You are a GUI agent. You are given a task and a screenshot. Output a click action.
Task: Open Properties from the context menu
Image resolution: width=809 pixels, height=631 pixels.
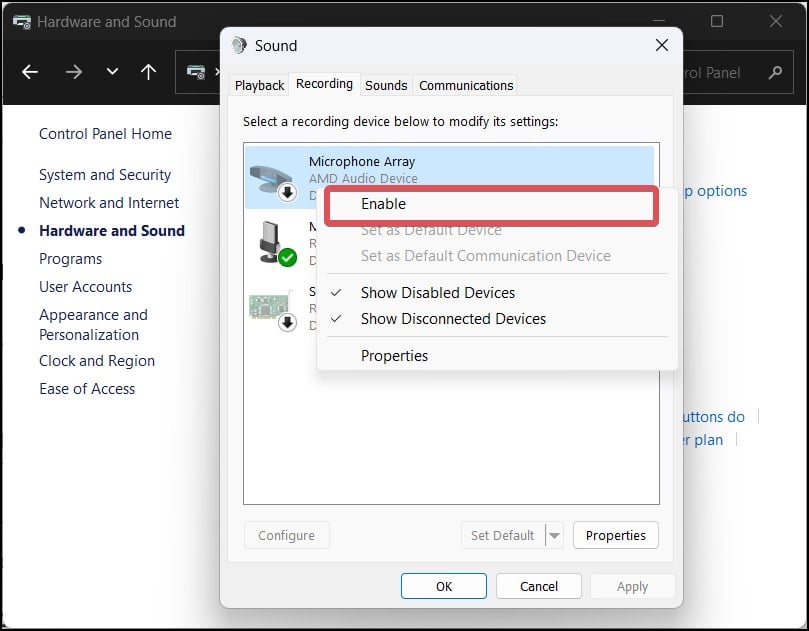[394, 356]
